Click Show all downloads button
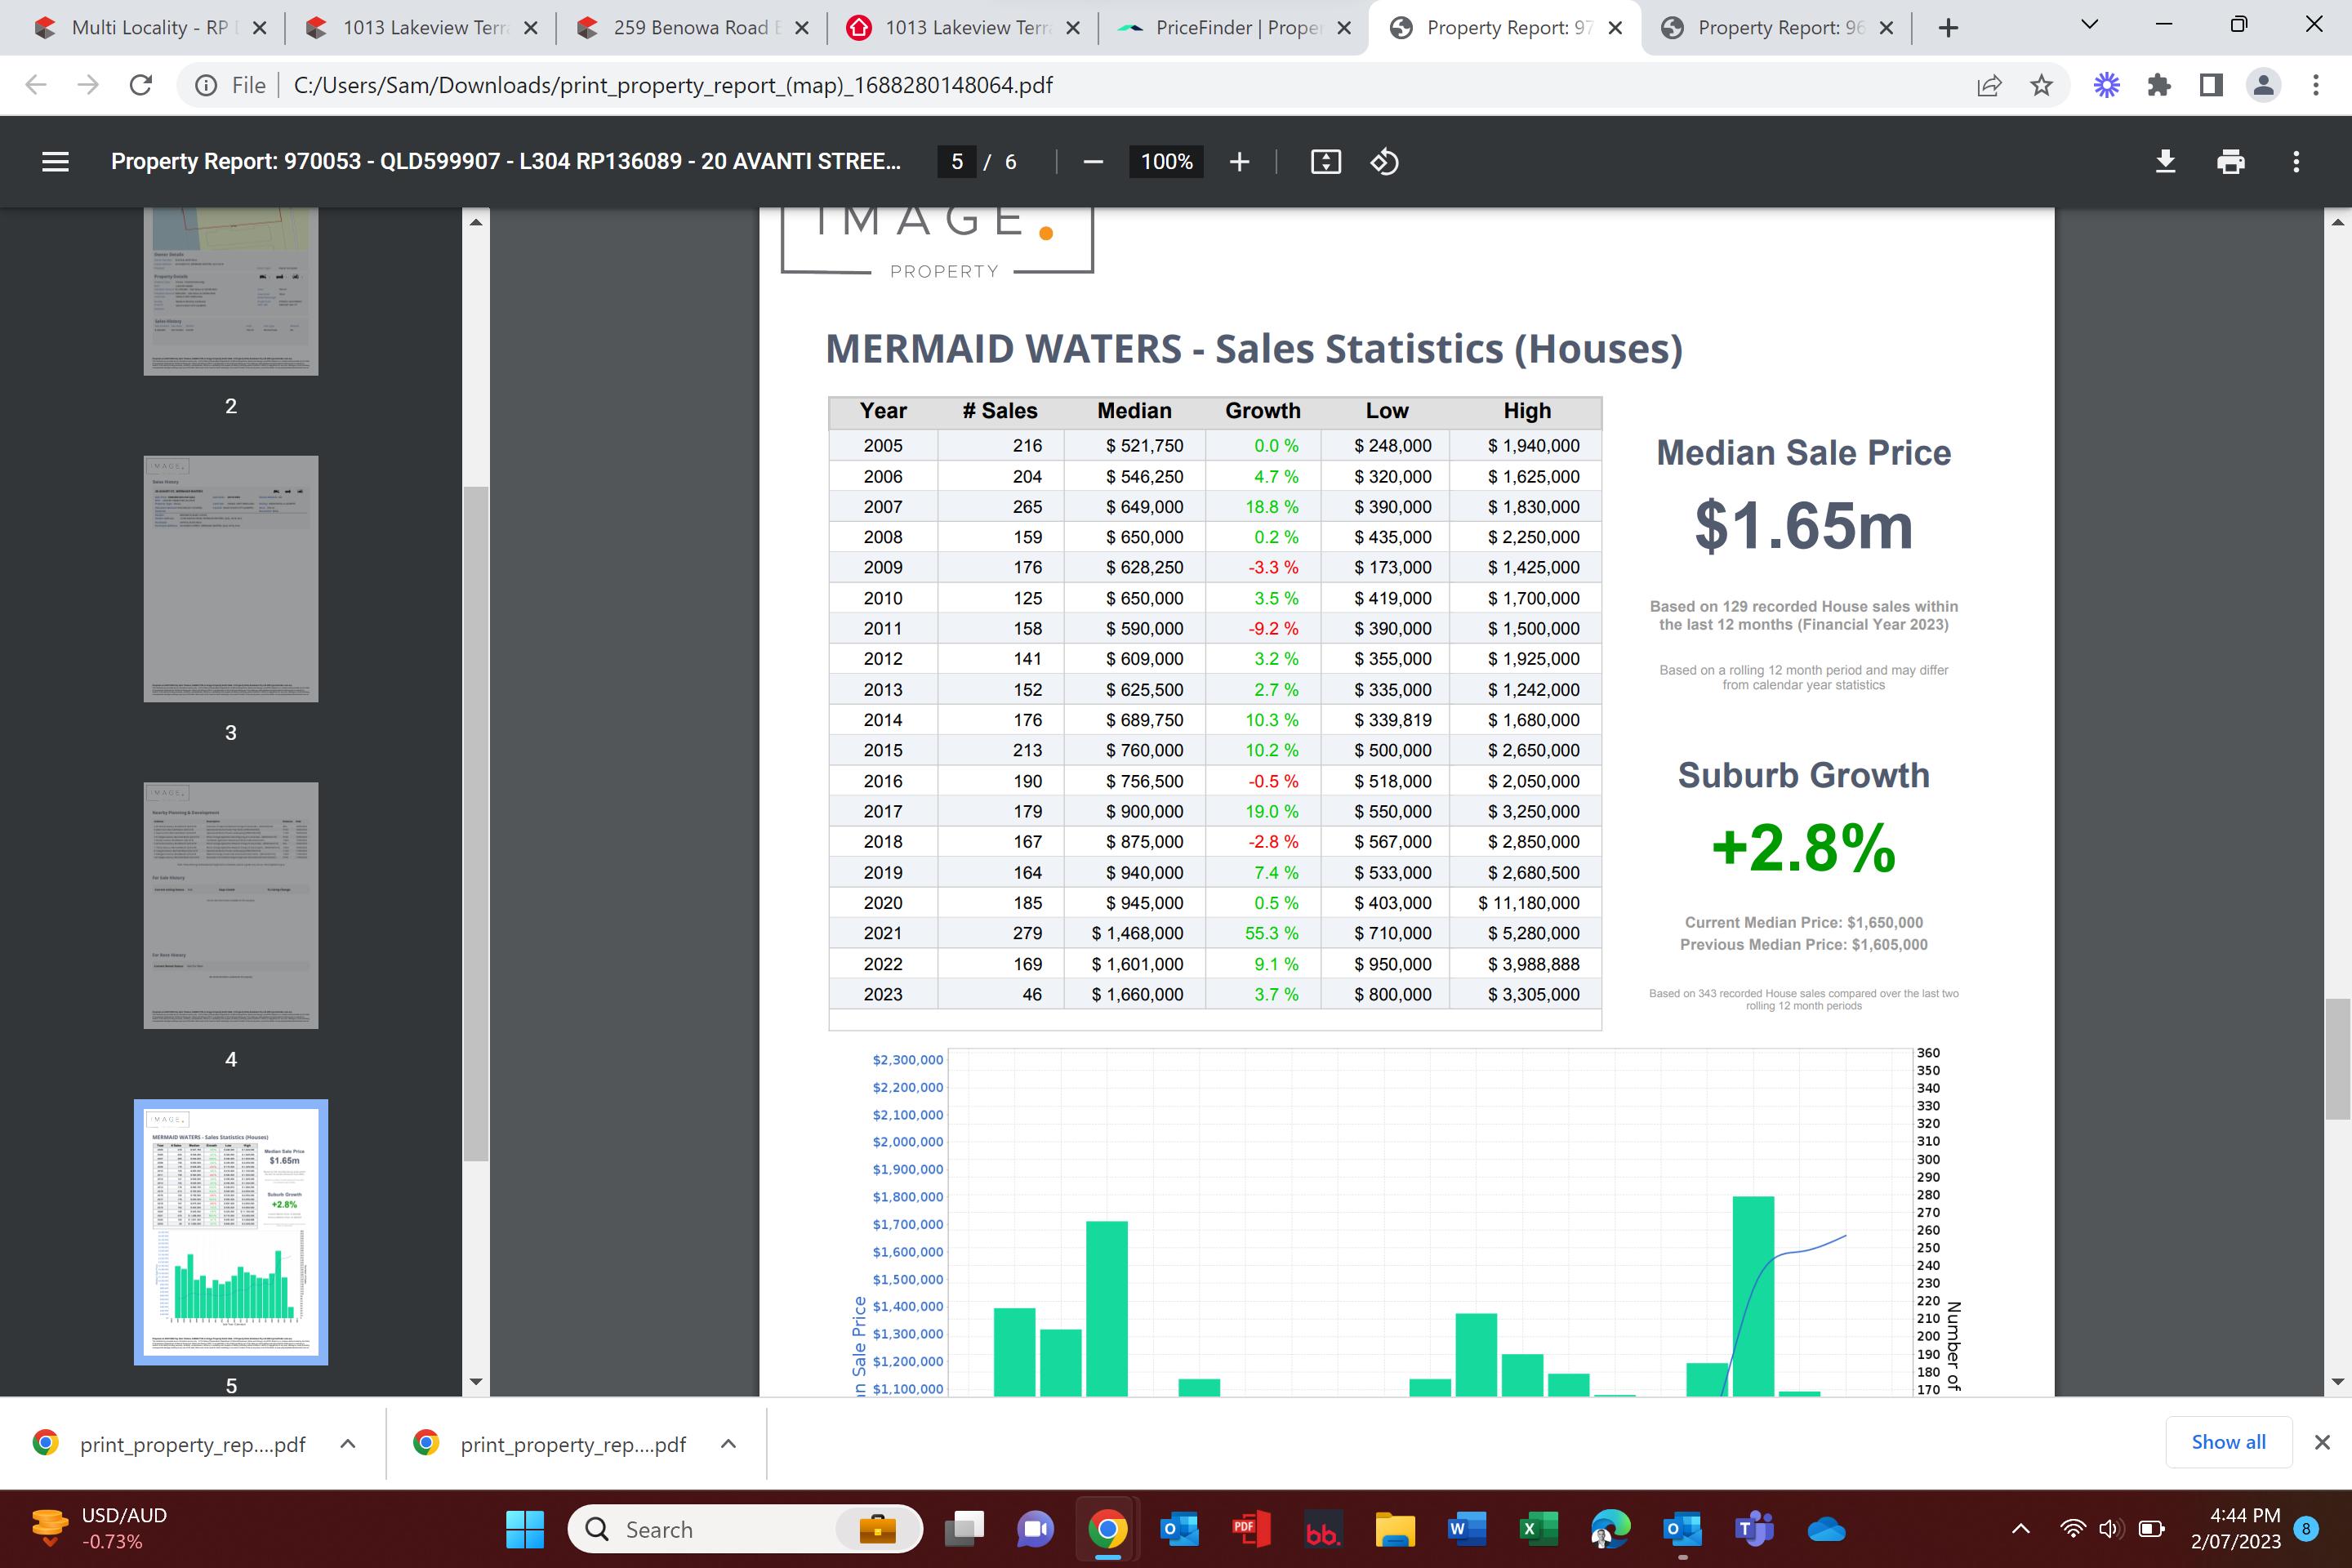Screen dimensions: 2352x1568 coord(2228,1441)
